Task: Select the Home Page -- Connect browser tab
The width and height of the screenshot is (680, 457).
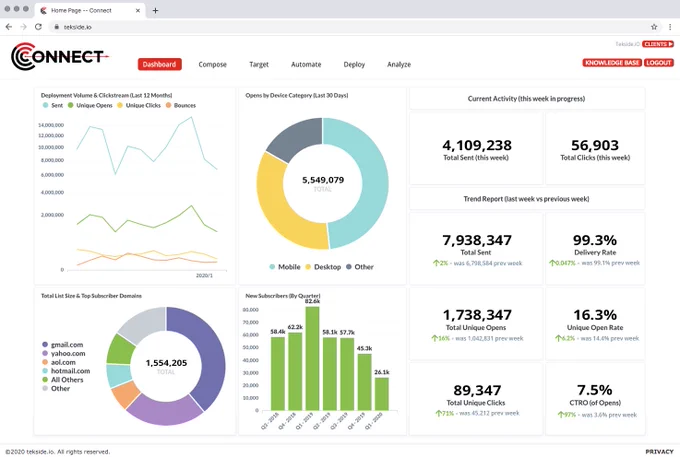Action: point(90,10)
